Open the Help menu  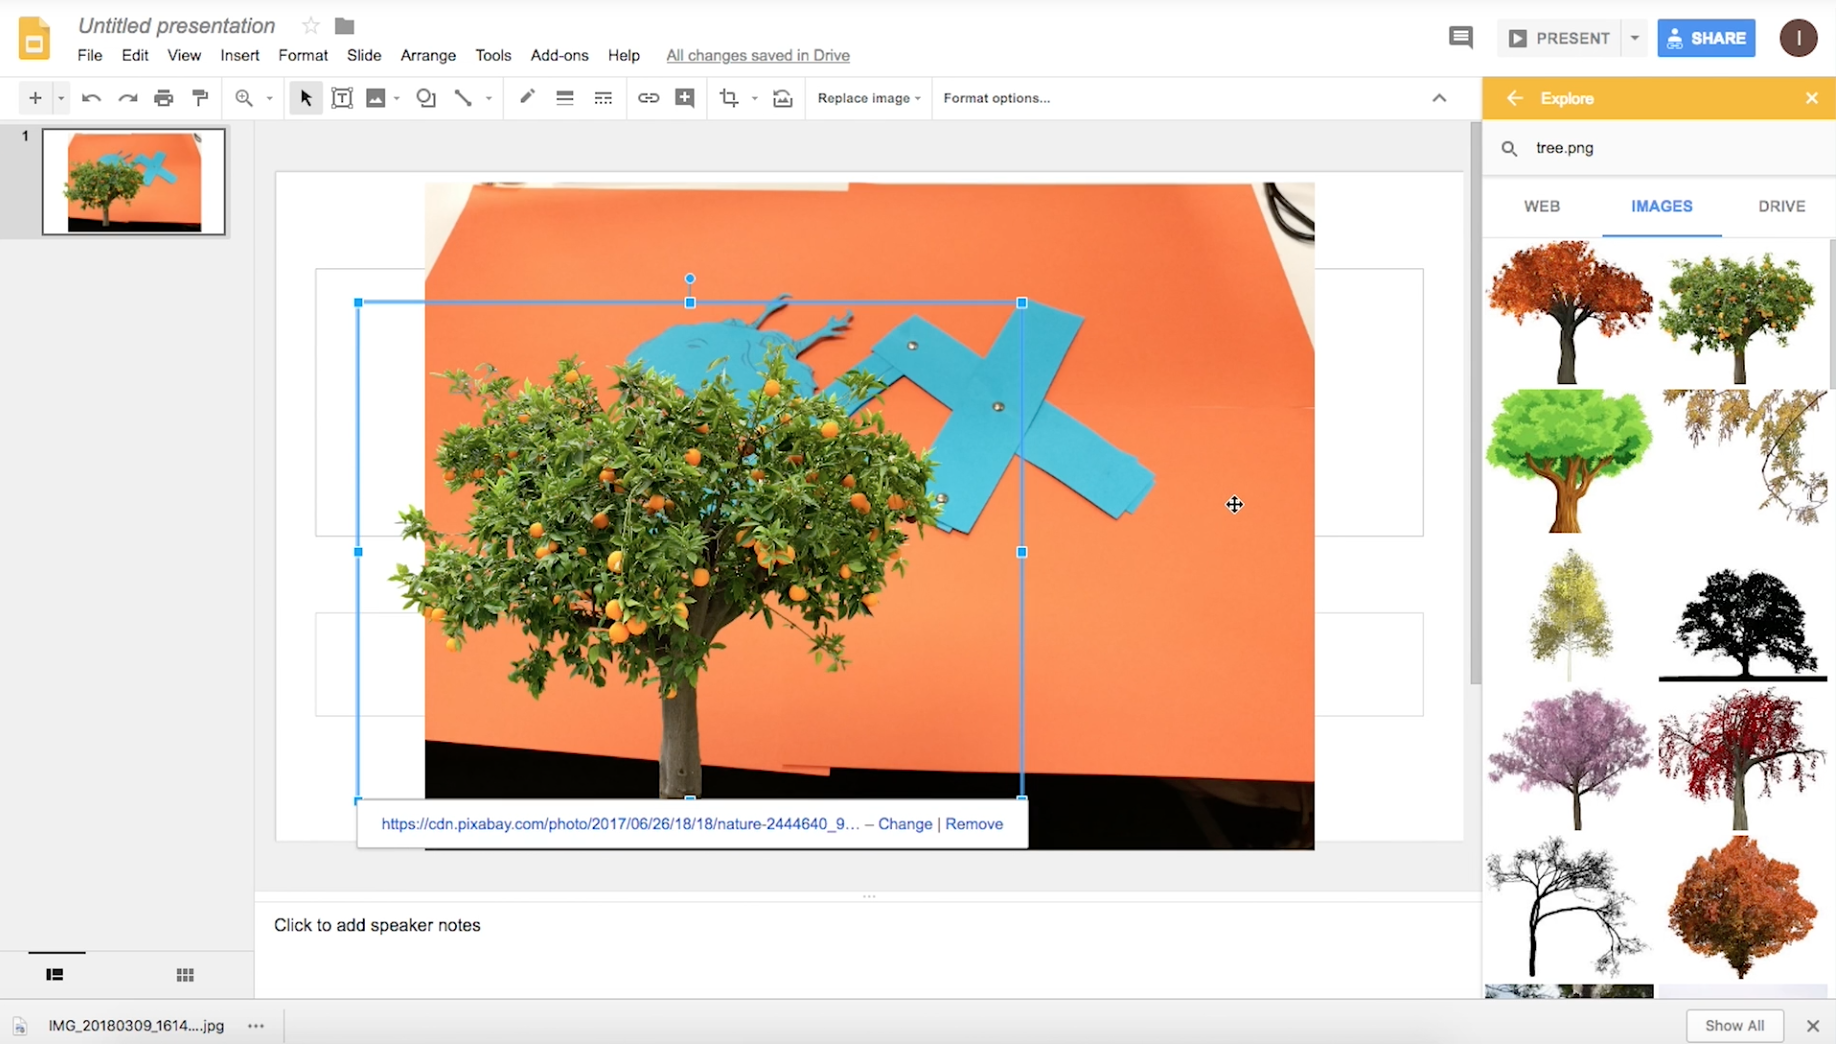coord(624,55)
